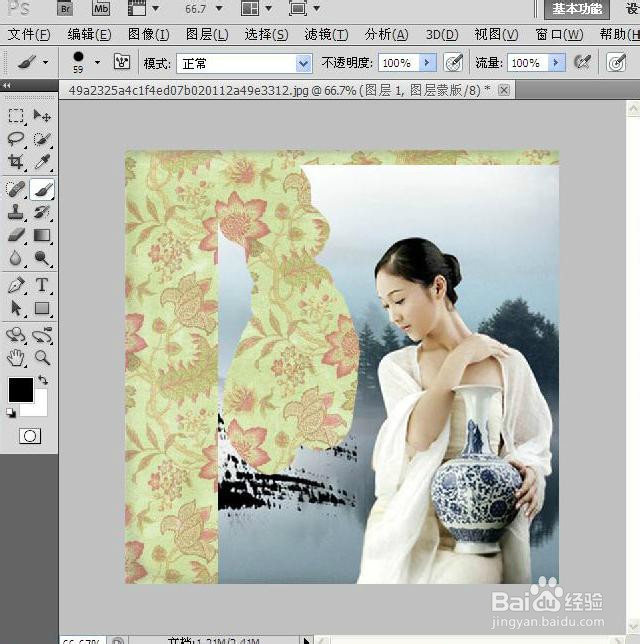This screenshot has width=640, height=644.
Task: Toggle tablet pressure for opacity
Action: (x=454, y=63)
